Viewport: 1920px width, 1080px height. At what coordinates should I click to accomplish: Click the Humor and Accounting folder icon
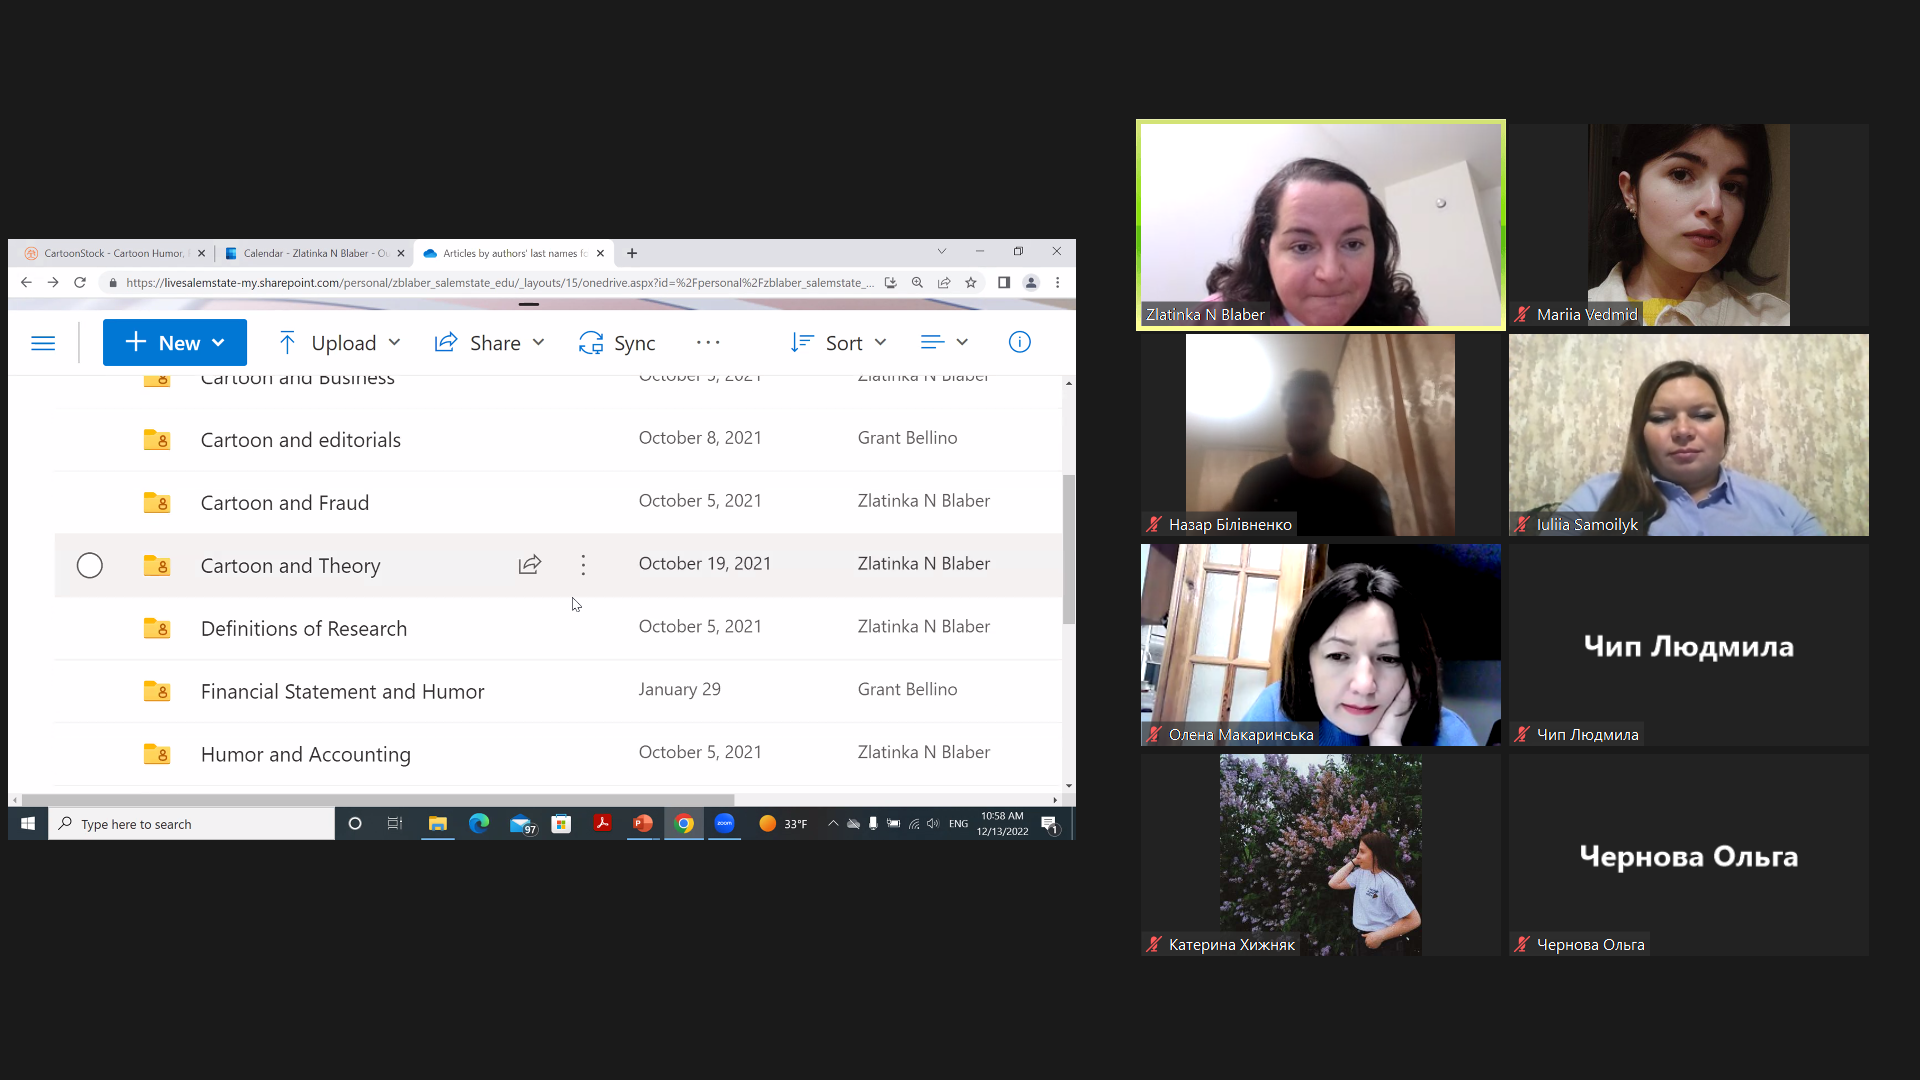(156, 754)
